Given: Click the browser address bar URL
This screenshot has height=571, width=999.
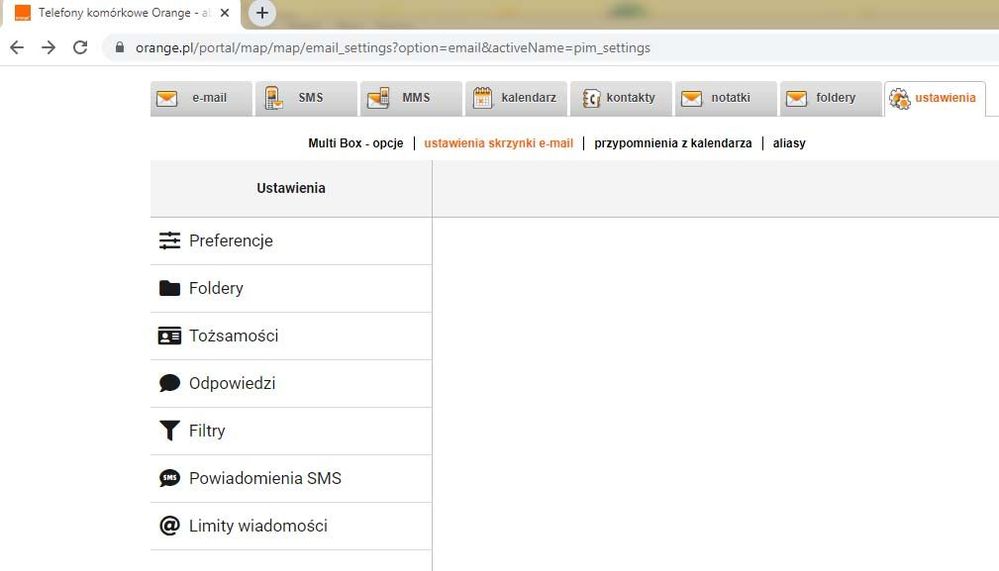Looking at the screenshot, I should (x=392, y=48).
